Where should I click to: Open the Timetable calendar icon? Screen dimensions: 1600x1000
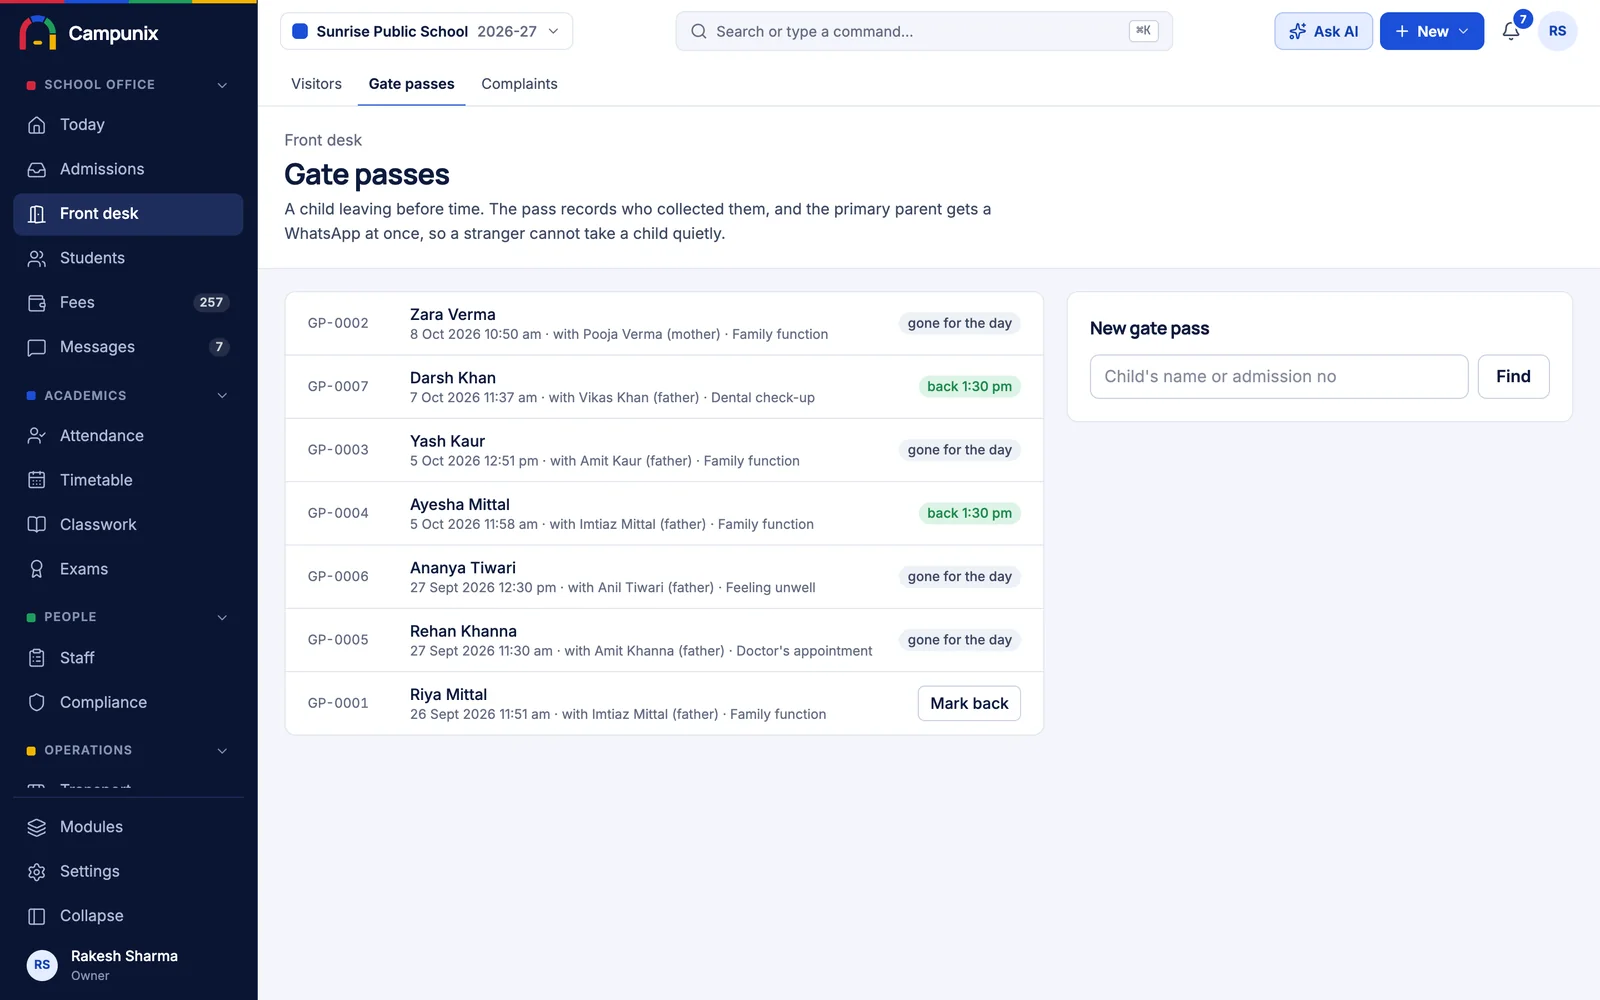tap(37, 480)
